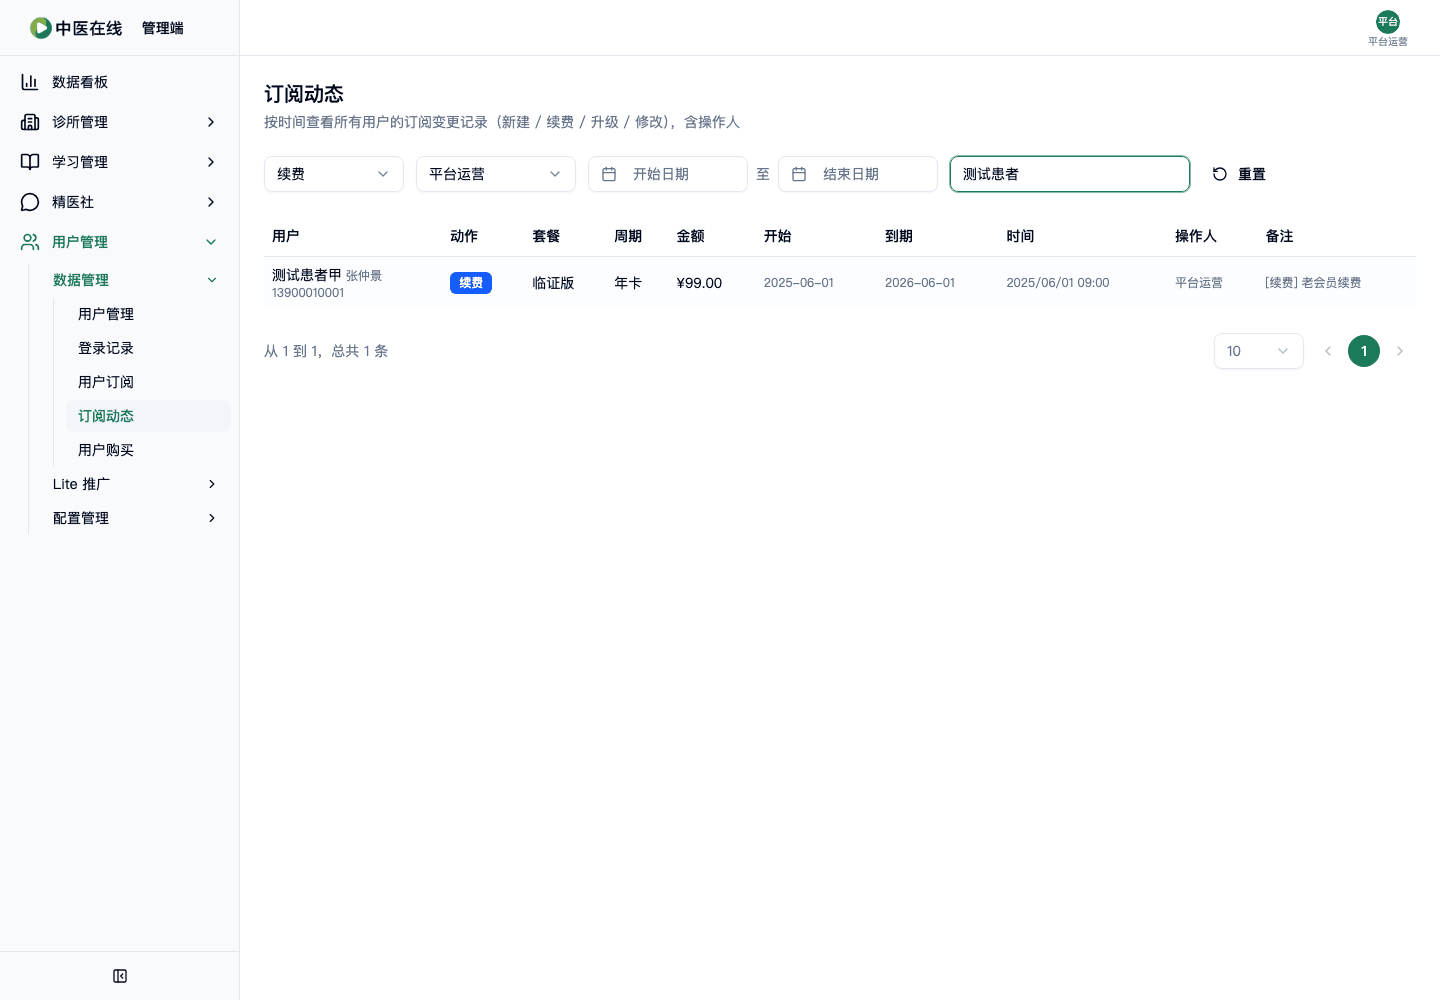The height and width of the screenshot is (1000, 1440).
Task: Click the 金额 column header
Action: point(690,236)
